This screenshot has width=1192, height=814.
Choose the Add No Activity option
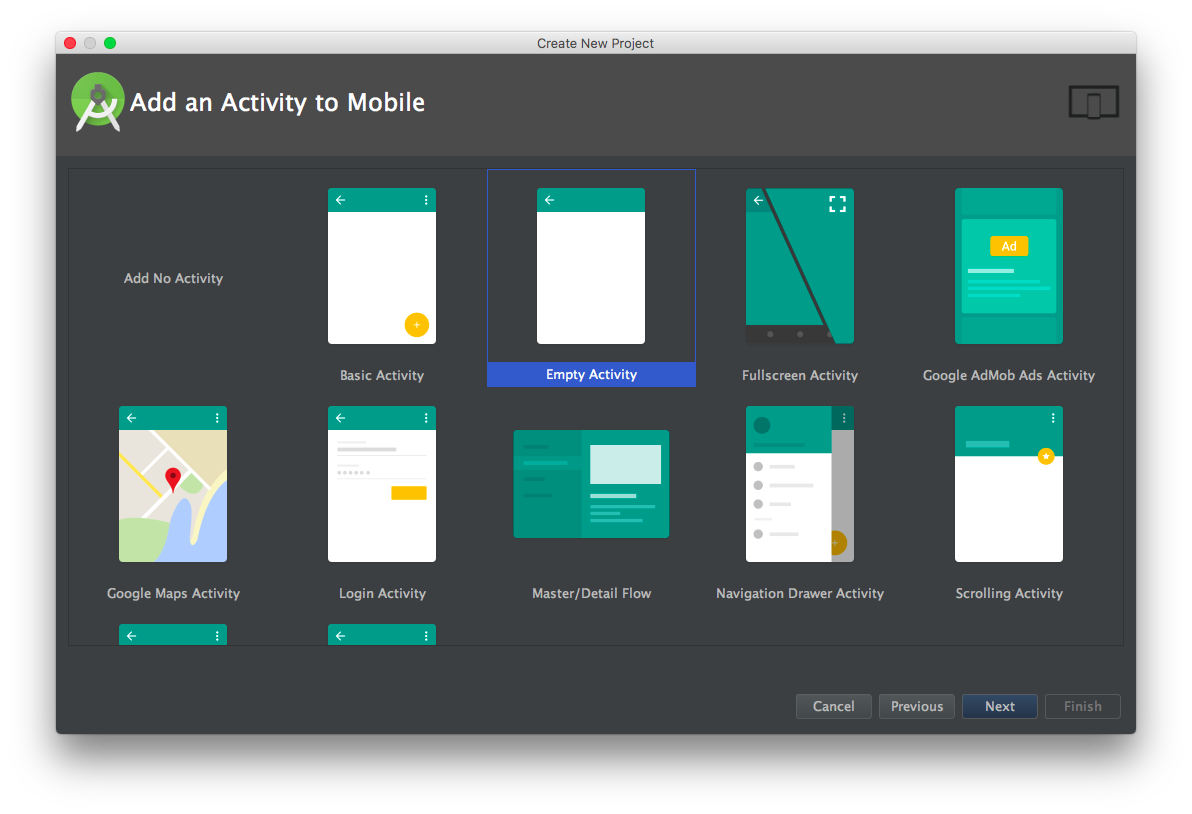(x=173, y=278)
